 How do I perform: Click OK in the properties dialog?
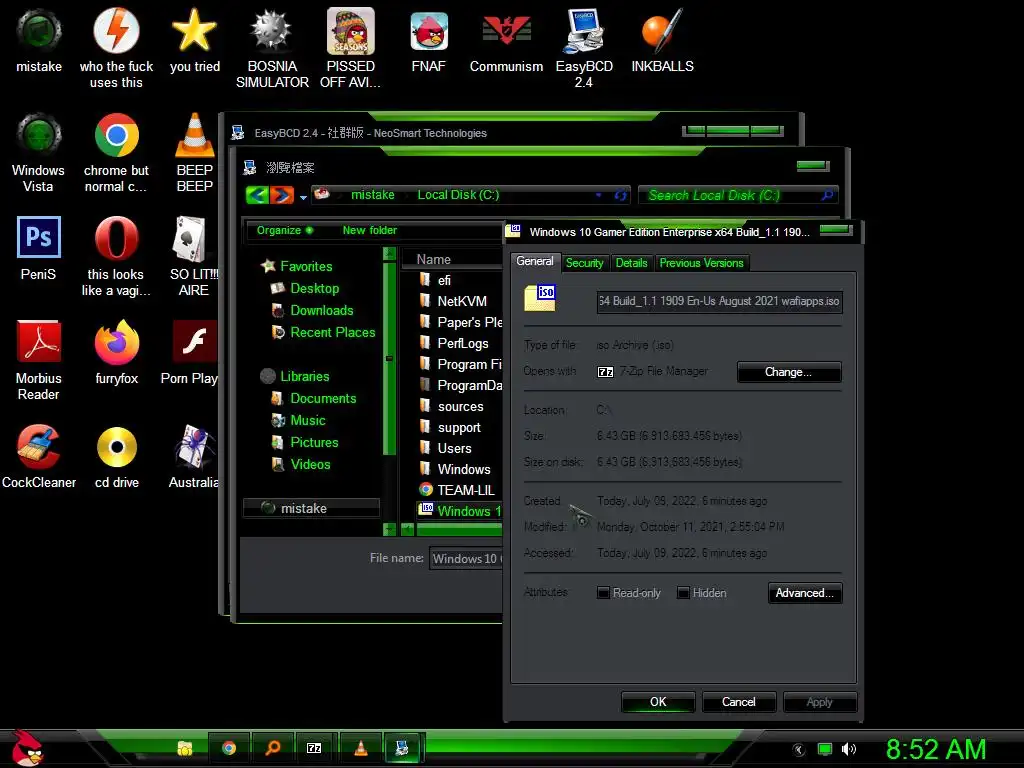pos(658,702)
